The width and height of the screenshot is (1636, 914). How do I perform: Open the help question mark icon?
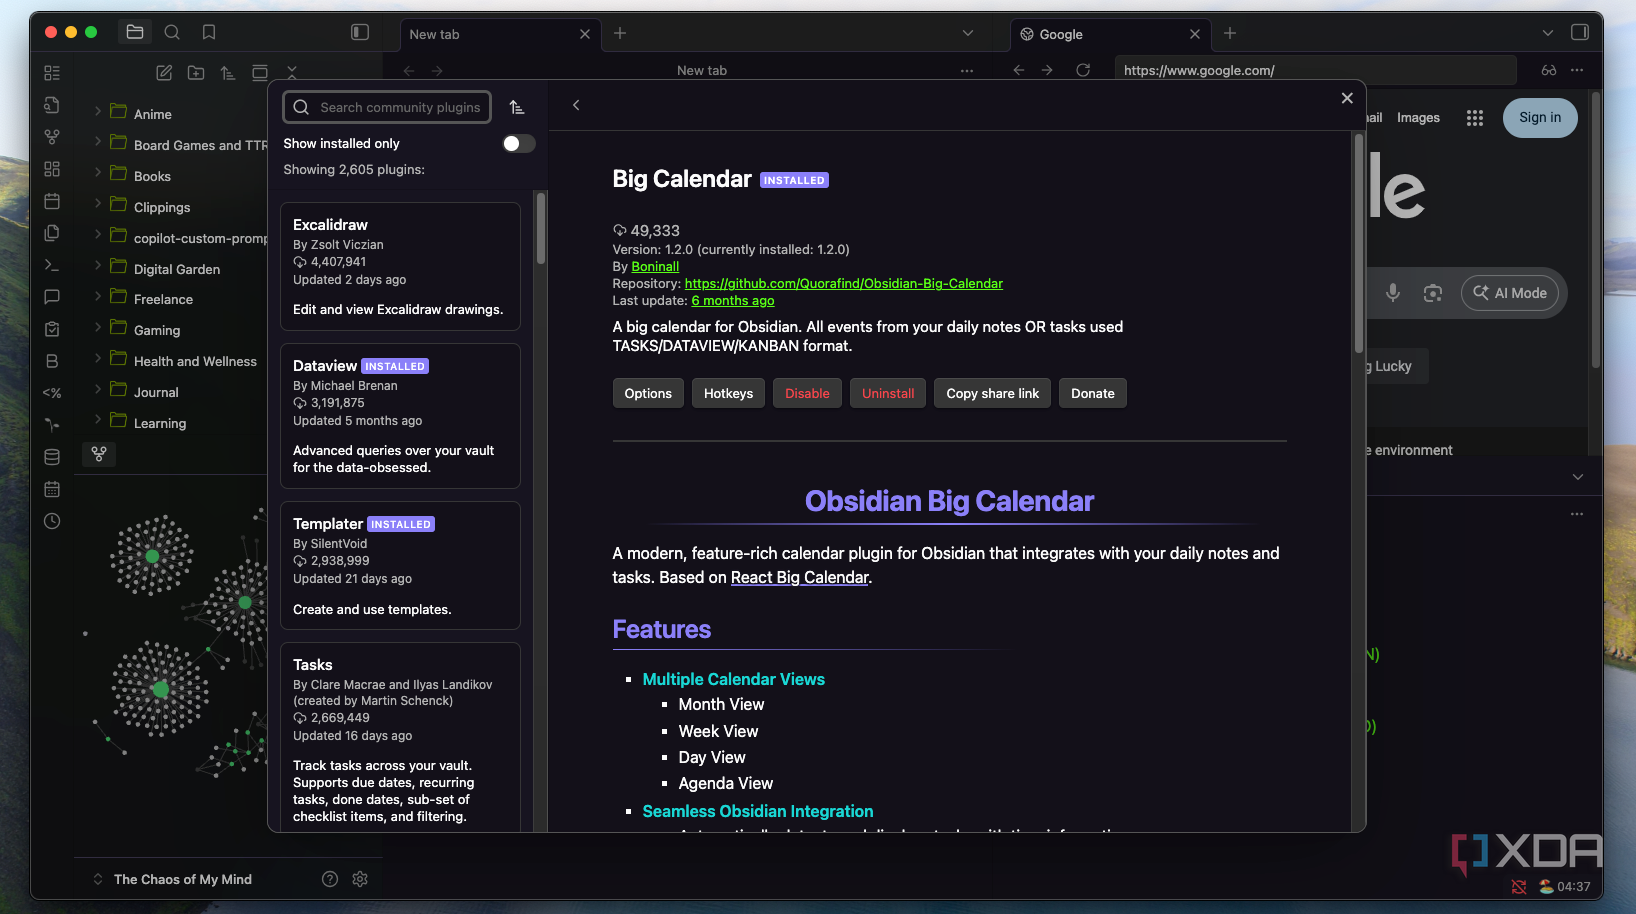pyautogui.click(x=330, y=879)
